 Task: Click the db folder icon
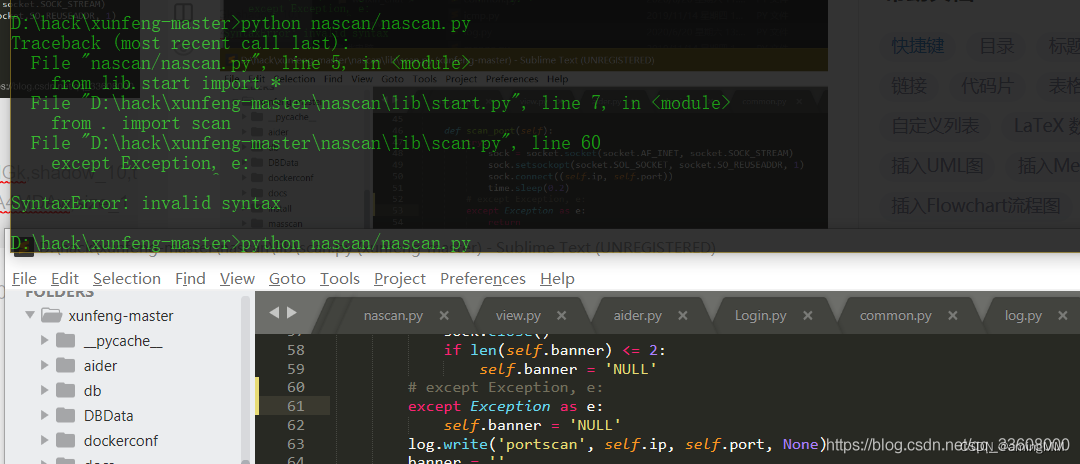(x=65, y=390)
